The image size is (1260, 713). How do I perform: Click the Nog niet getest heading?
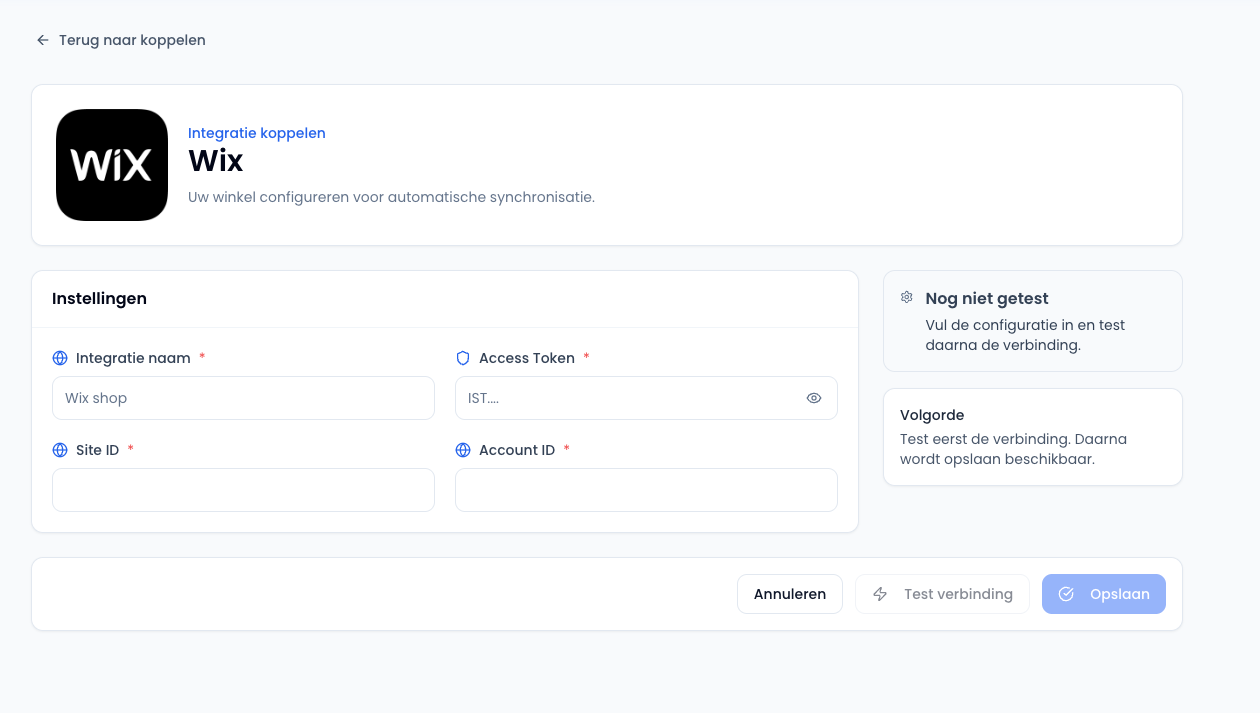(987, 298)
